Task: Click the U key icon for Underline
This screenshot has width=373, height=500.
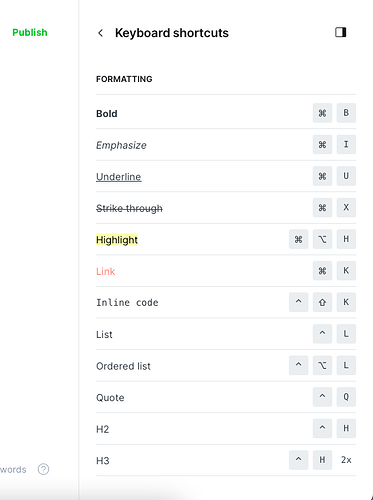Action: click(x=346, y=176)
